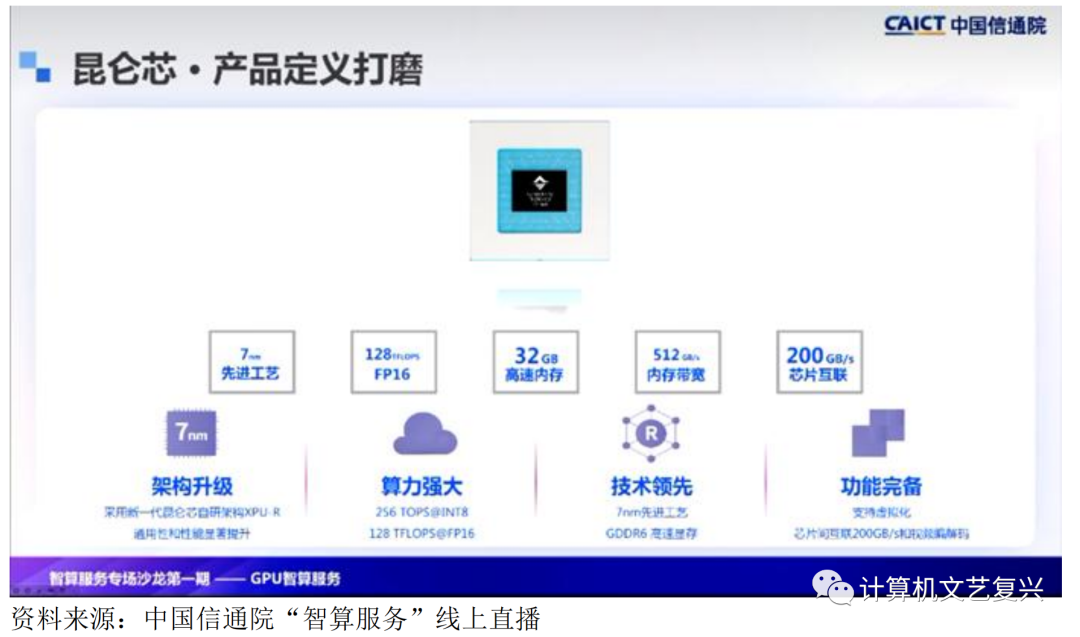Screen dimensions: 1080x637
Task: Click the heading "功能完备"
Action: click(881, 486)
